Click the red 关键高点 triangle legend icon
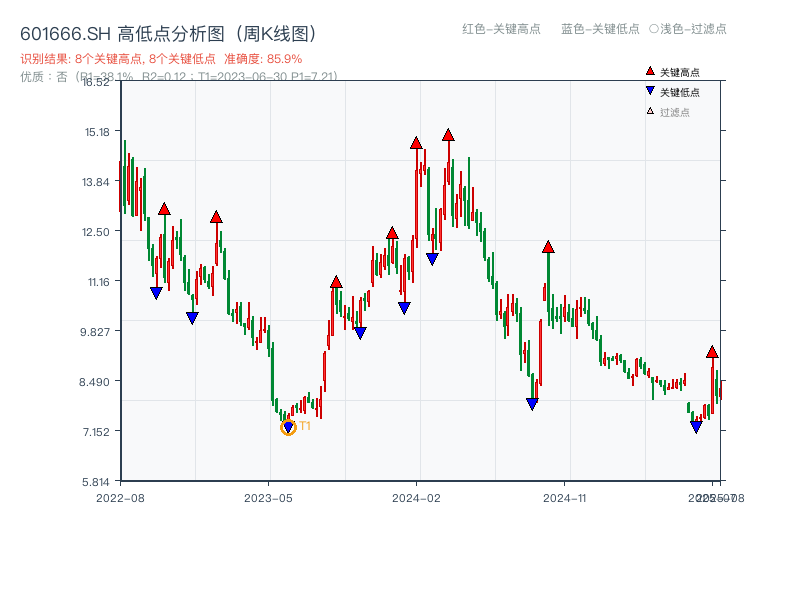The image size is (800, 600). (x=650, y=71)
